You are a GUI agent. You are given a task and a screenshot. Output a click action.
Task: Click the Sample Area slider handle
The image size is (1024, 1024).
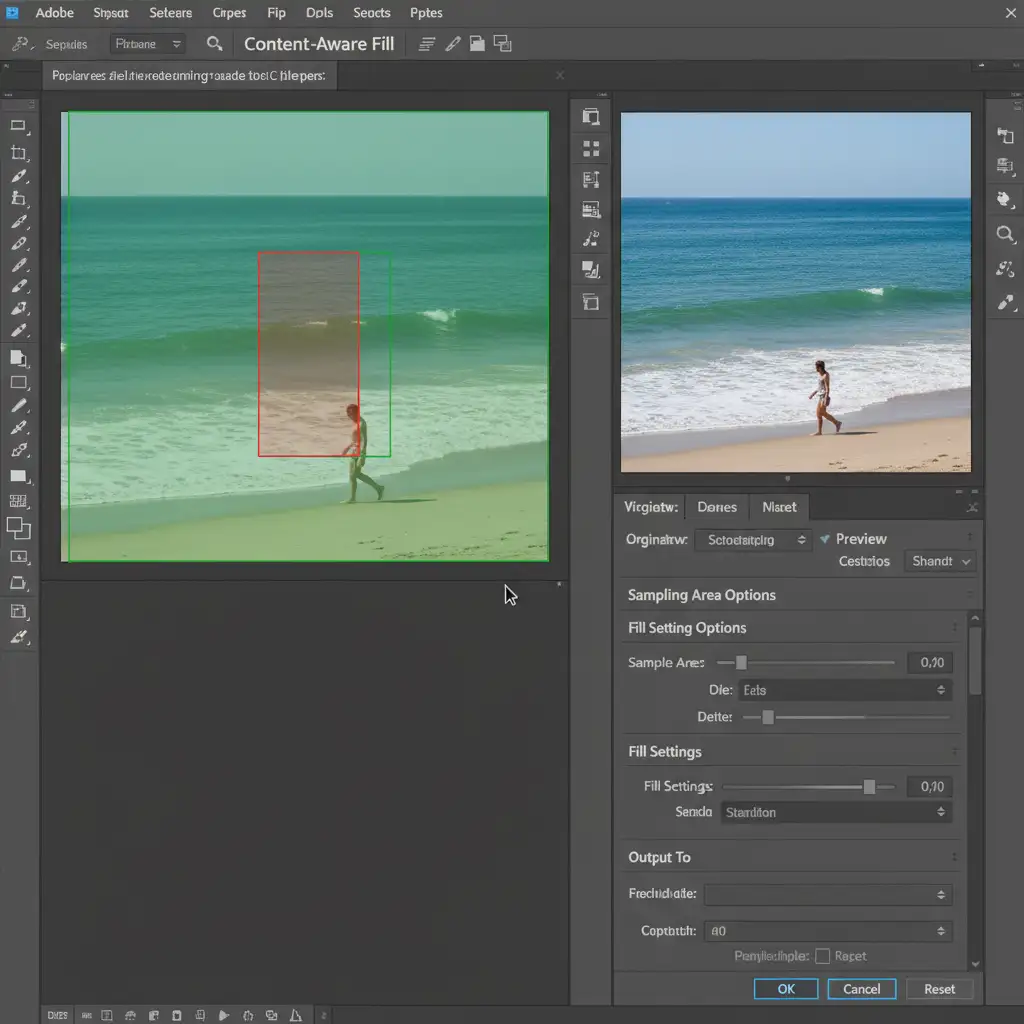741,662
